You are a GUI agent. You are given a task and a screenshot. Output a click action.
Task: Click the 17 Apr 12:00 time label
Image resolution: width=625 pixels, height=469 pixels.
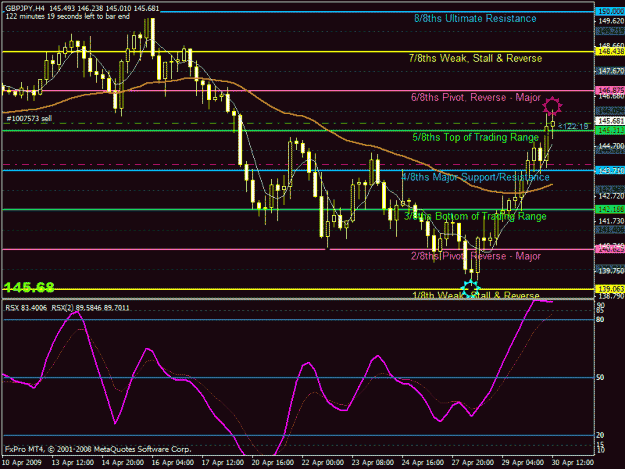(223, 463)
